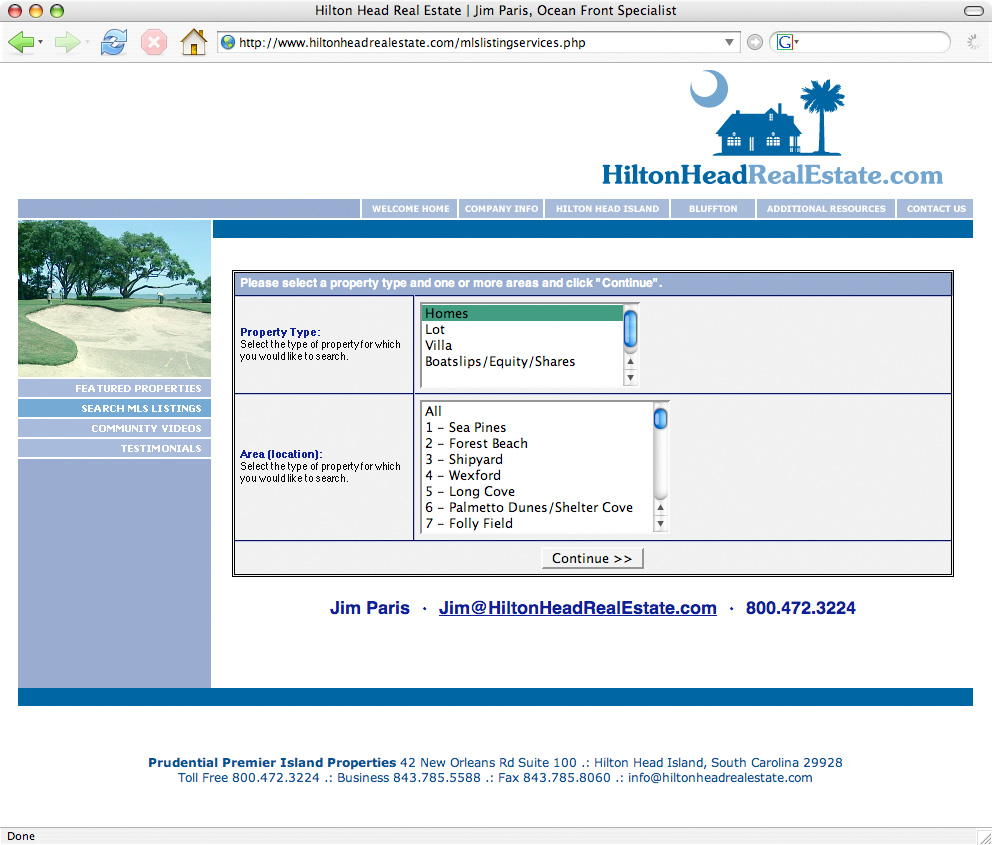The height and width of the screenshot is (845, 992).
Task: Select Homes in the property type list
Action: (x=522, y=313)
